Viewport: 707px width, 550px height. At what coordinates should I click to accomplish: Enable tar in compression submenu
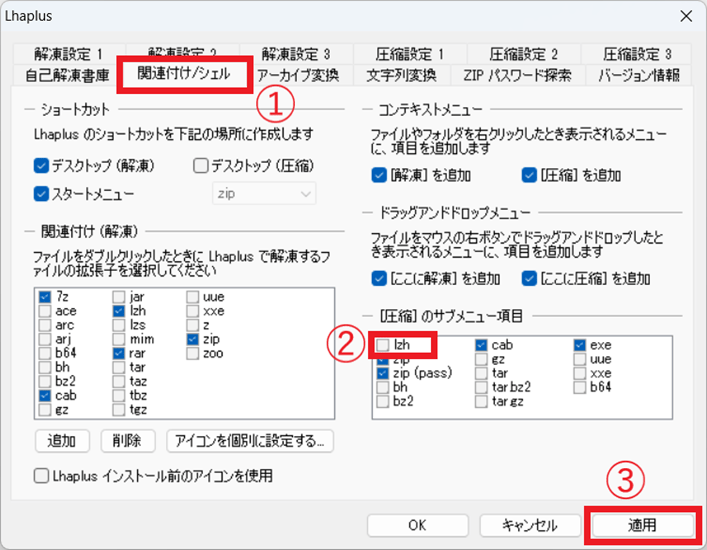(x=481, y=373)
